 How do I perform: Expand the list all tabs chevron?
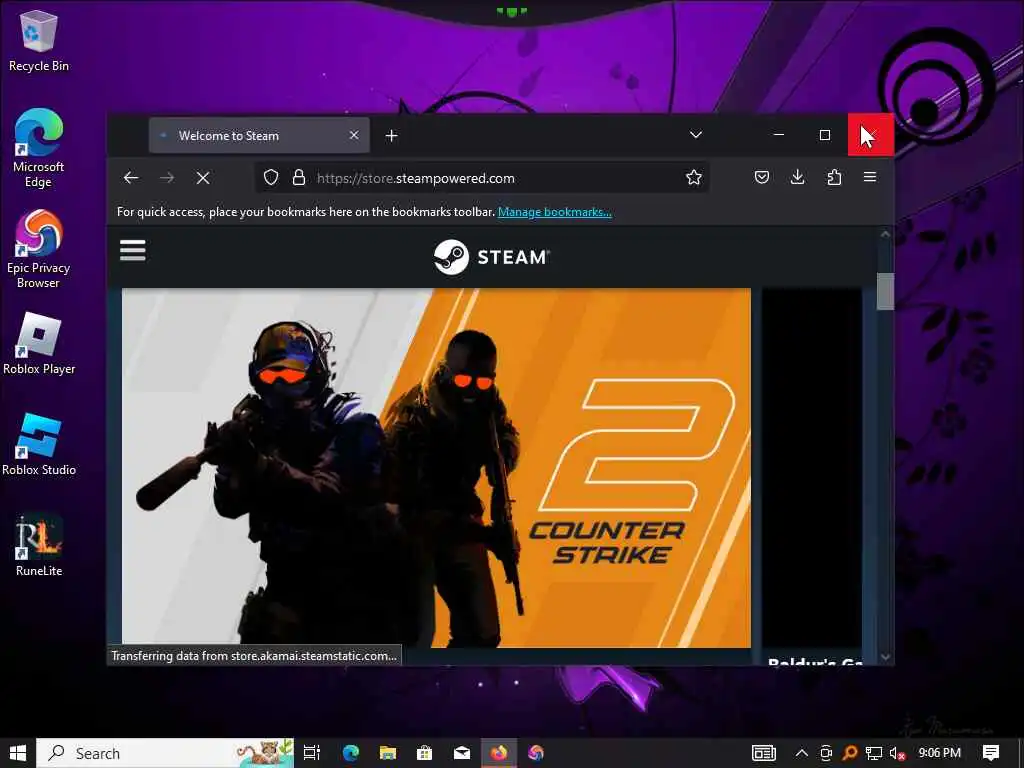[696, 135]
